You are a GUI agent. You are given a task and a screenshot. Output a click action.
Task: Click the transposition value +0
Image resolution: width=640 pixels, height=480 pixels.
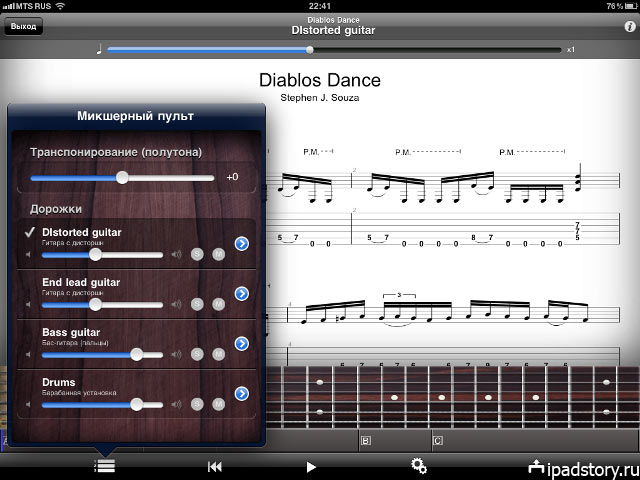click(x=232, y=177)
